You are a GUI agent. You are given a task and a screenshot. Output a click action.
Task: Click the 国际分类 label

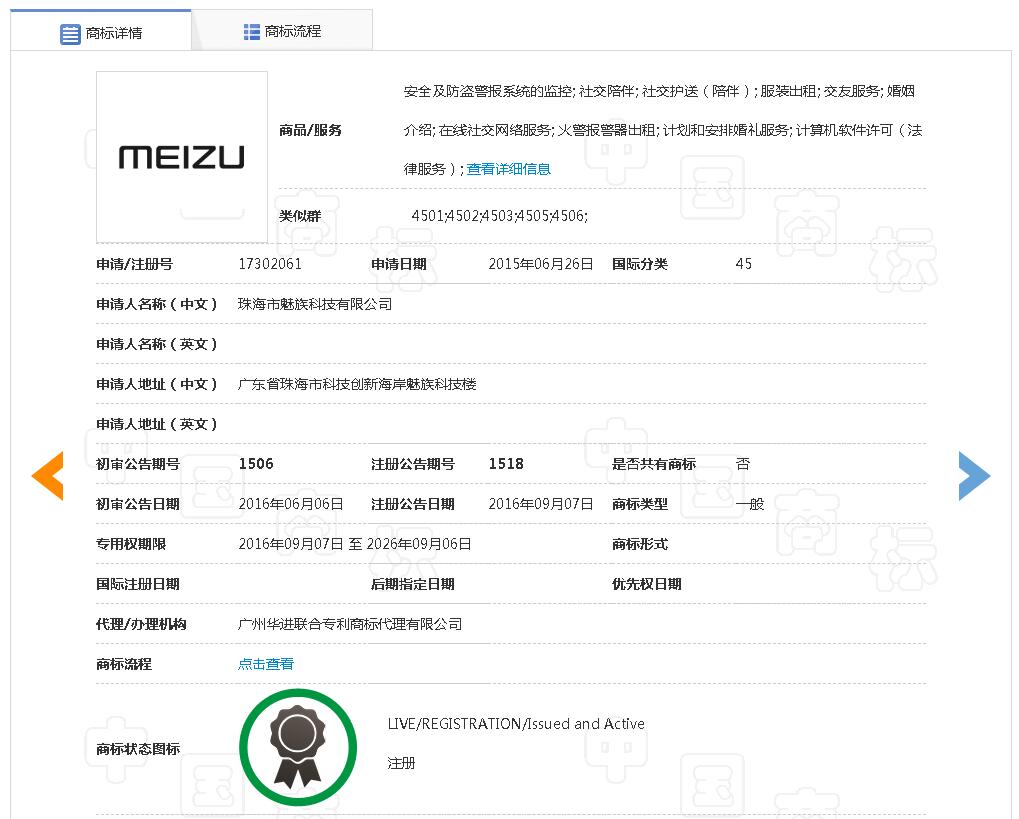(x=640, y=264)
